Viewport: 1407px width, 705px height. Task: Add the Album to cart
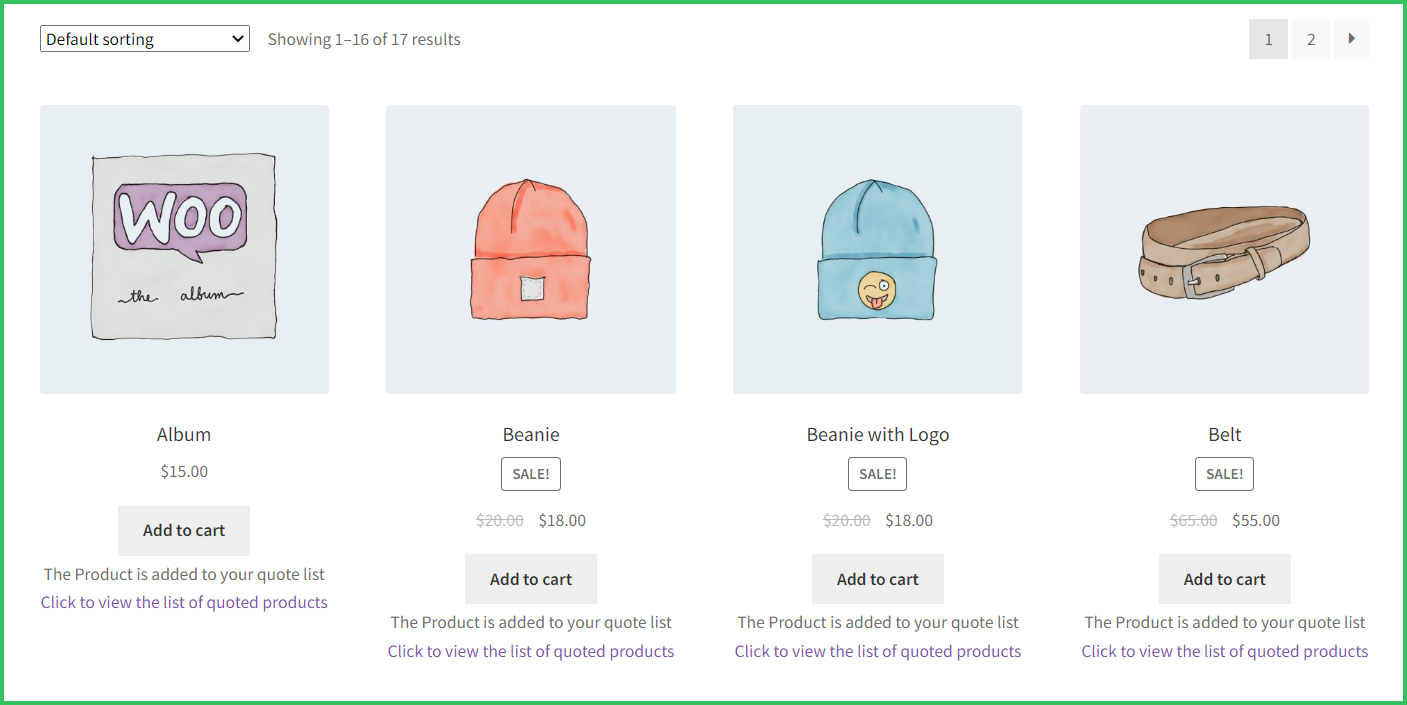(x=184, y=530)
